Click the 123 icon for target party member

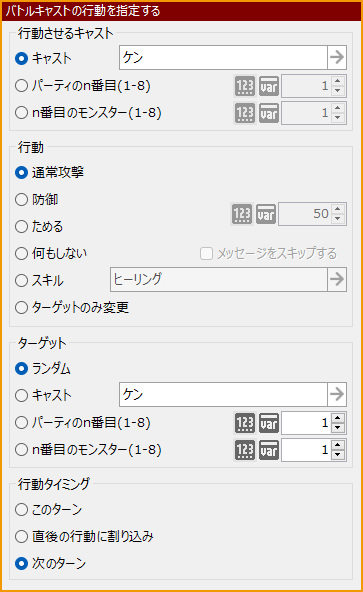[245, 423]
